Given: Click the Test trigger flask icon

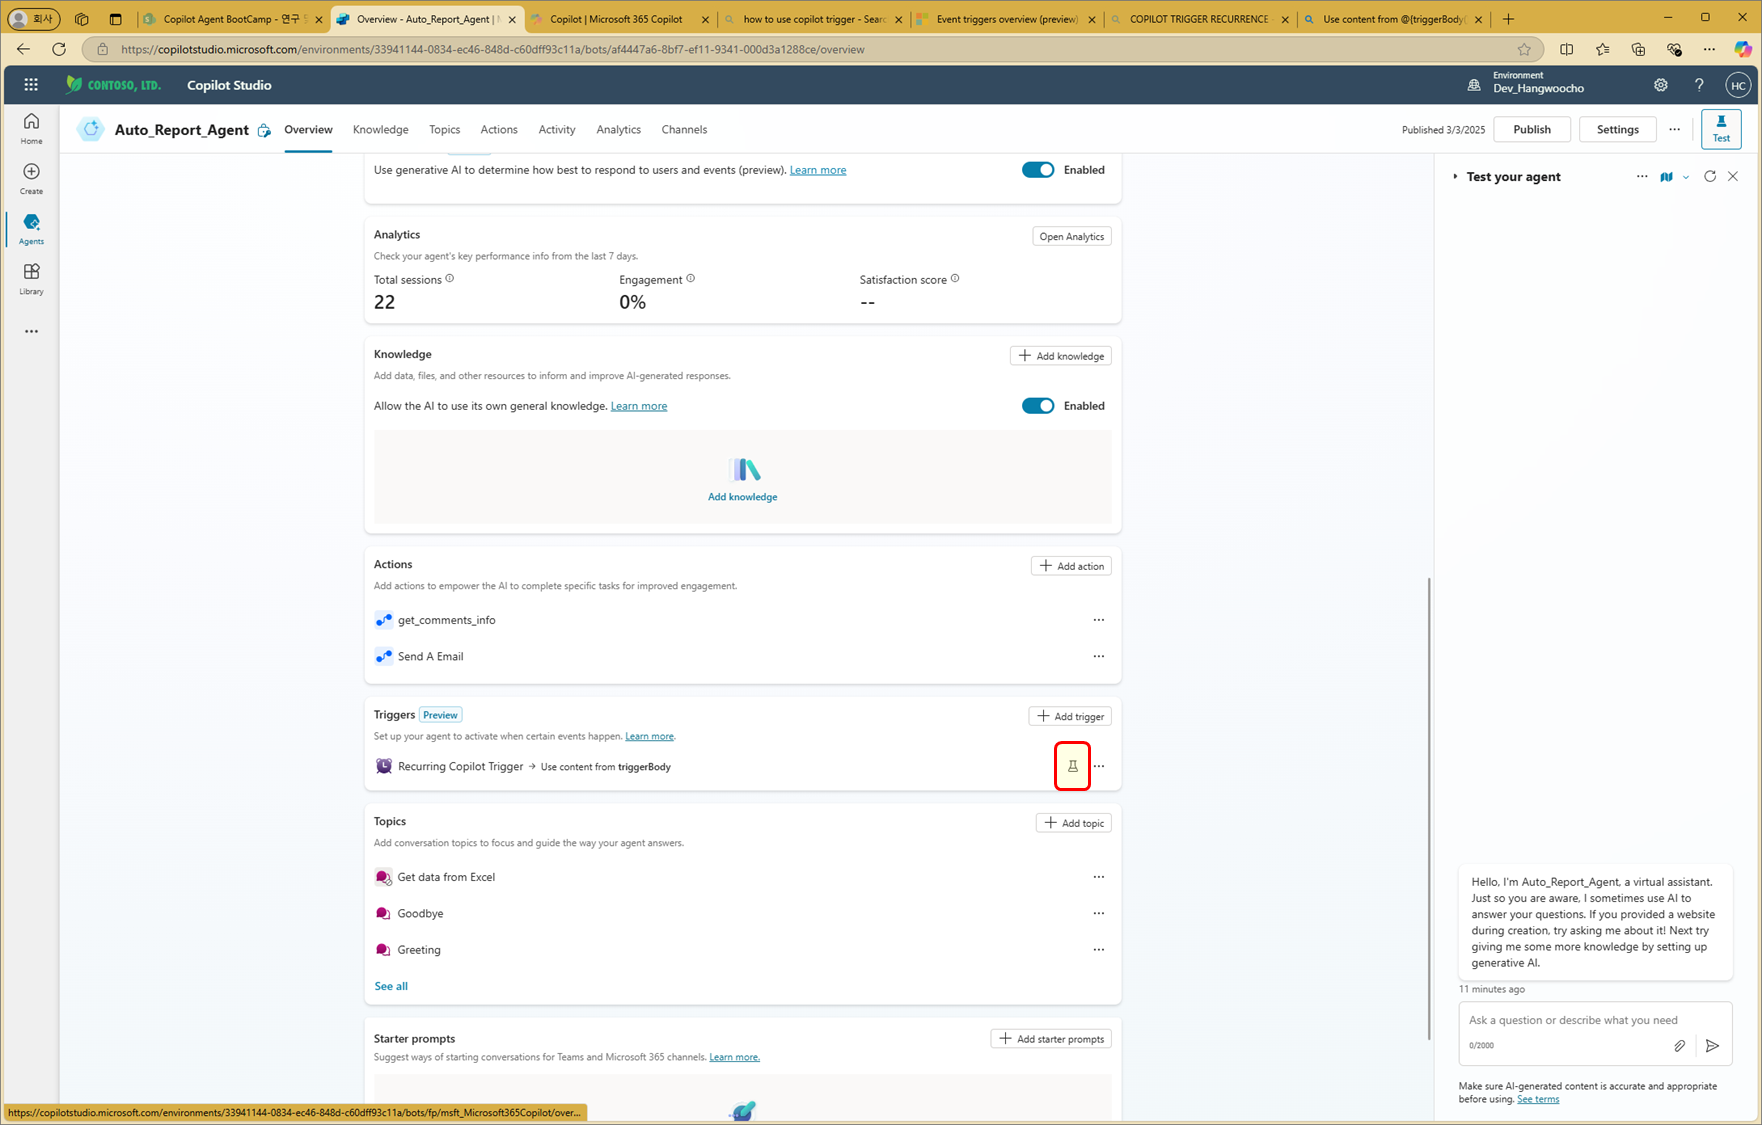Looking at the screenshot, I should coord(1072,766).
